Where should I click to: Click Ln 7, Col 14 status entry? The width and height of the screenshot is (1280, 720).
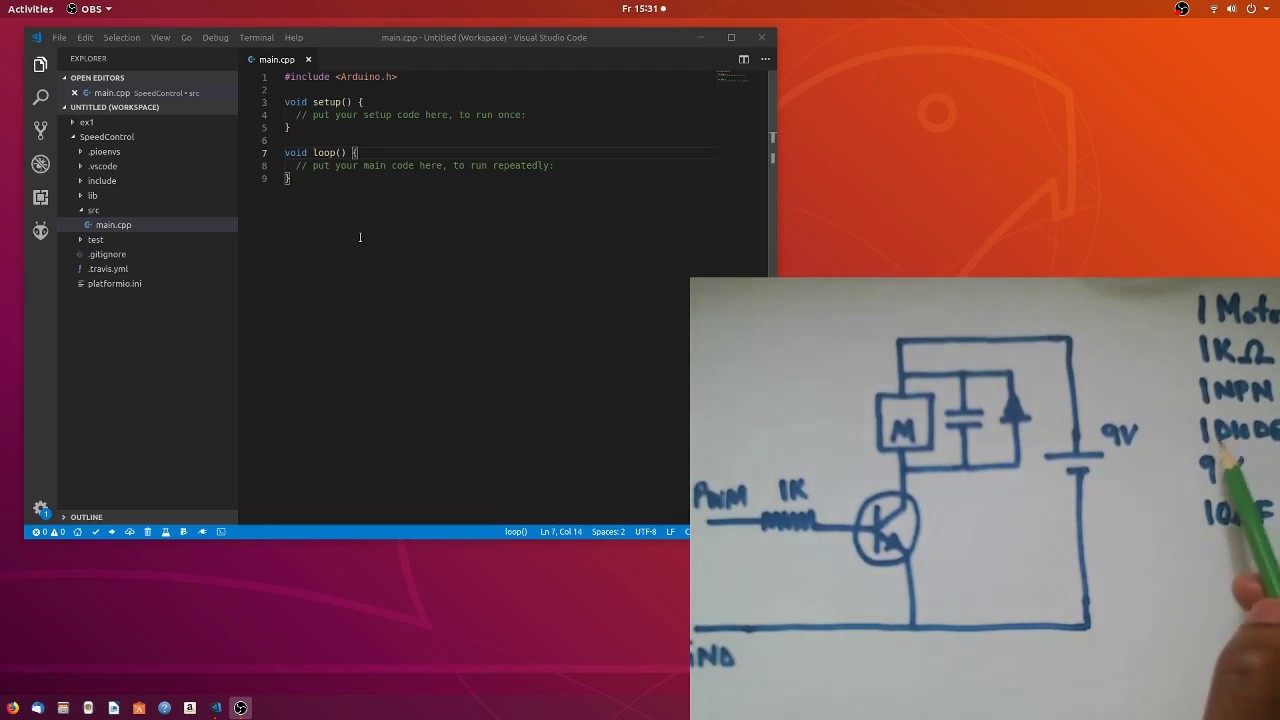pyautogui.click(x=561, y=532)
